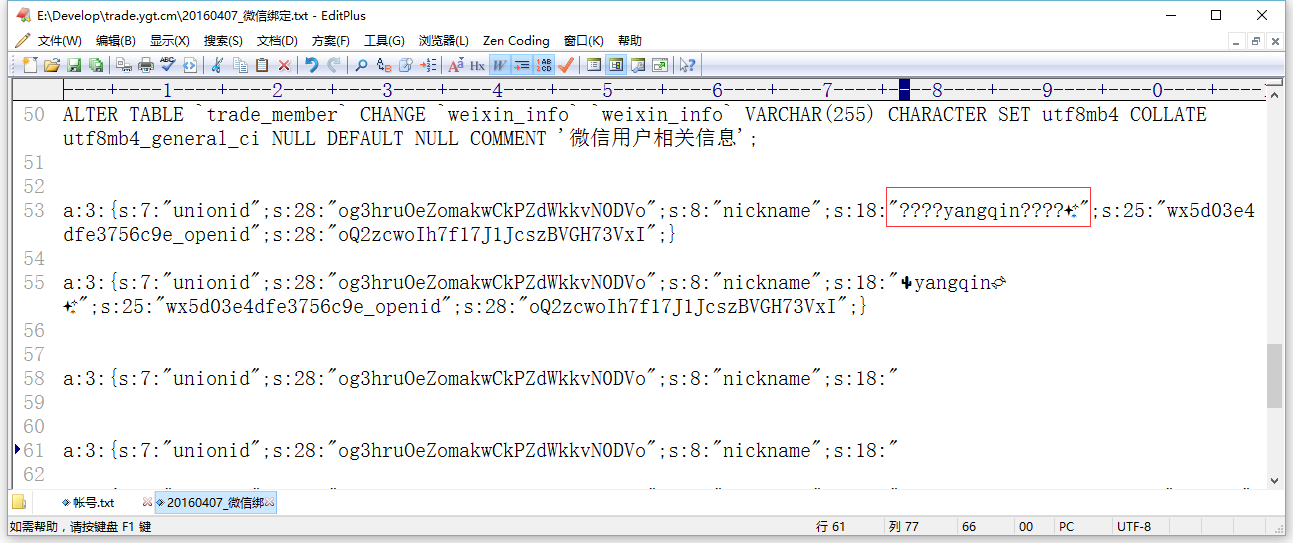
Task: Open the 窗口(K) menu
Action: tap(584, 41)
